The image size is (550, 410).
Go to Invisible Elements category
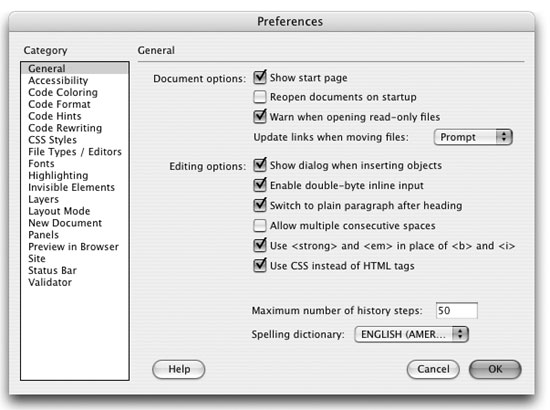[71, 187]
